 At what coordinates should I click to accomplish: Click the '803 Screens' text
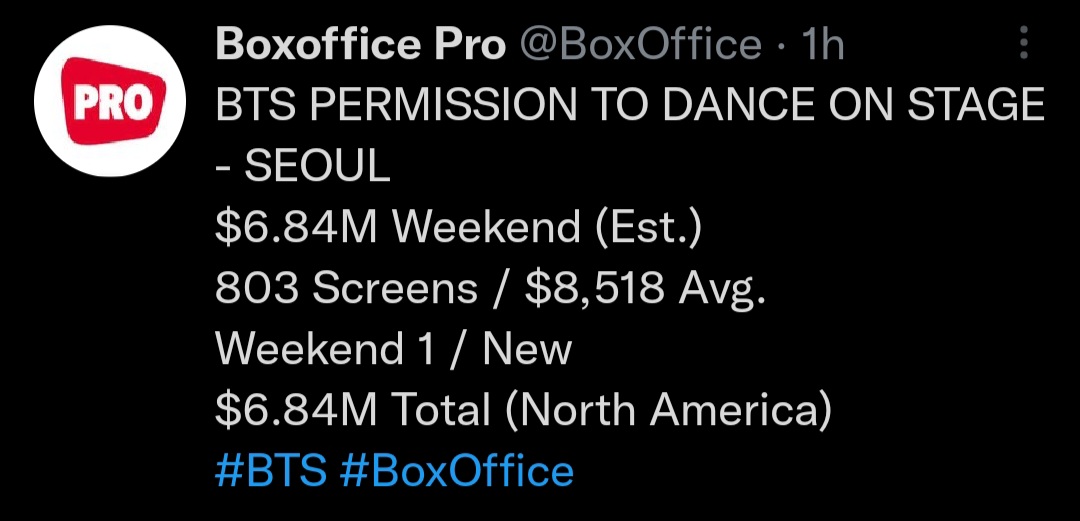(346, 289)
